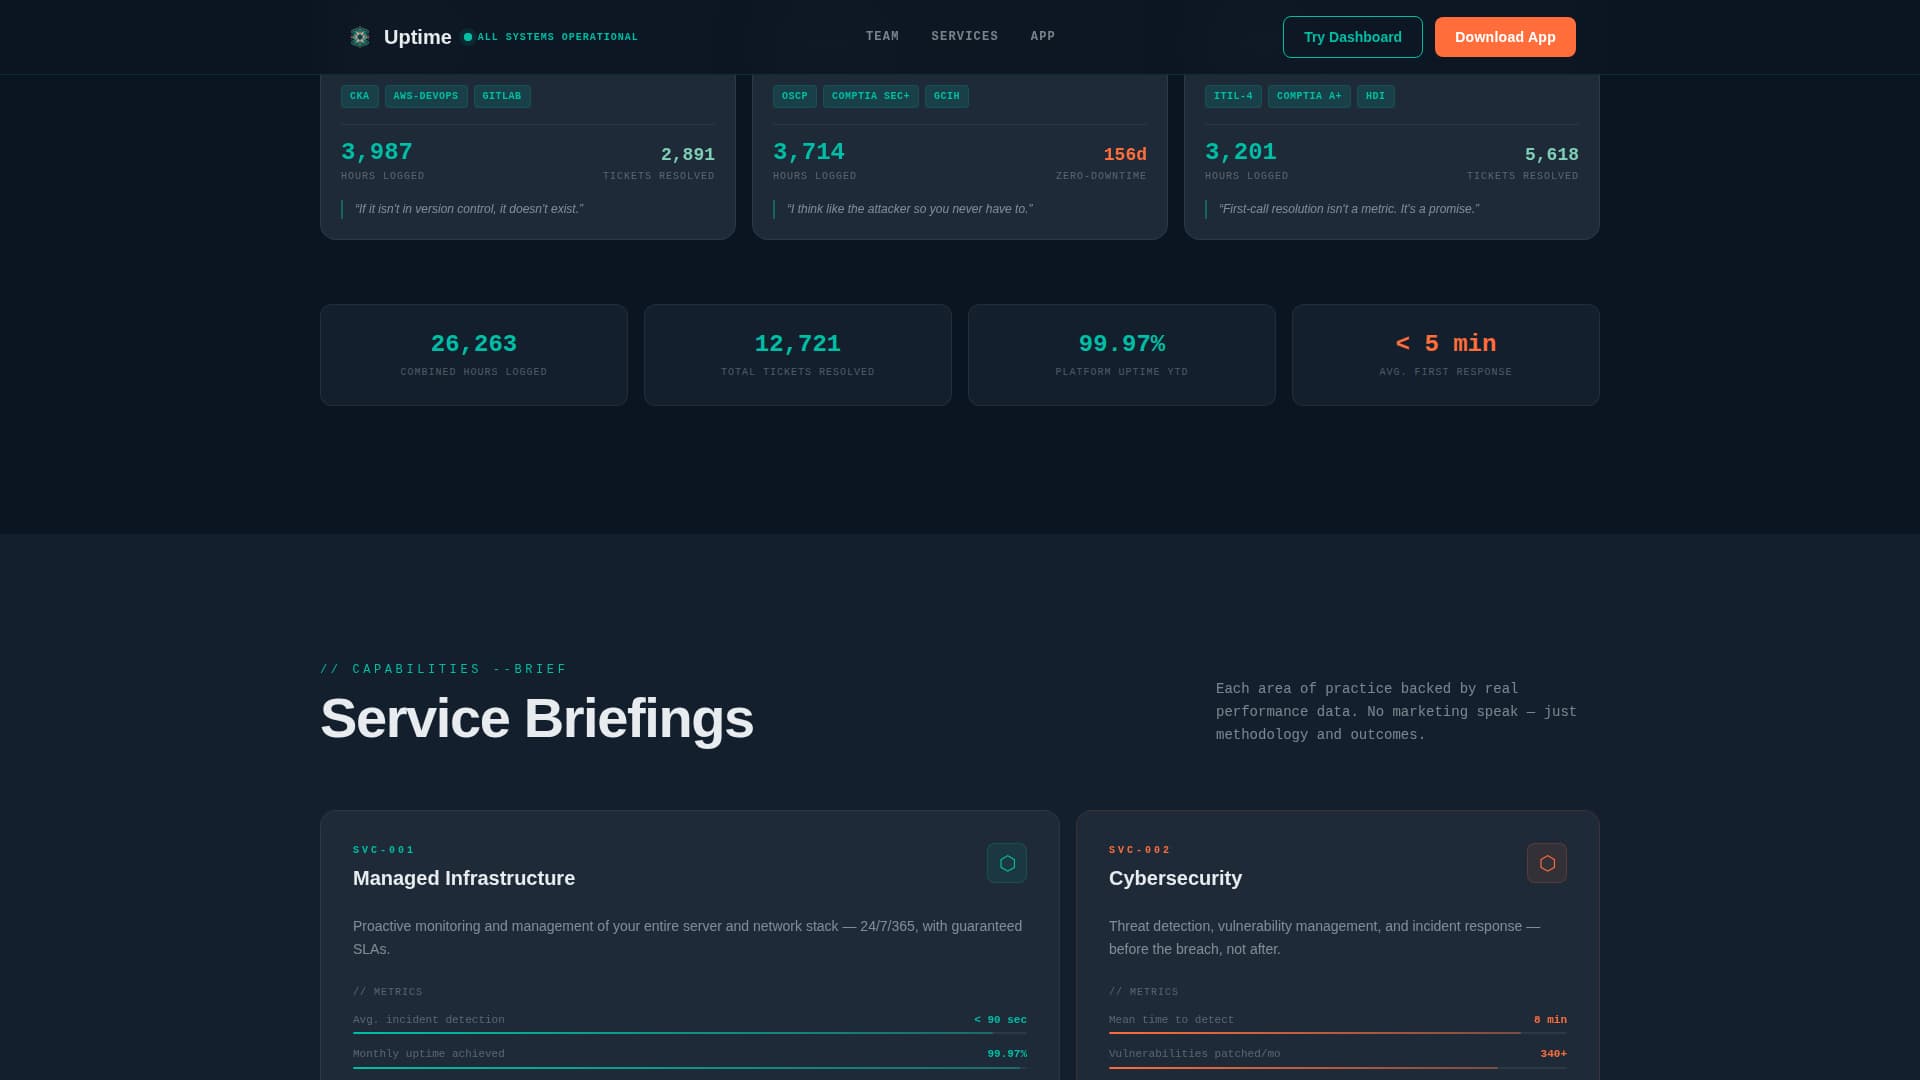The width and height of the screenshot is (1920, 1080).
Task: Select the HDI certification badge
Action: (1375, 96)
